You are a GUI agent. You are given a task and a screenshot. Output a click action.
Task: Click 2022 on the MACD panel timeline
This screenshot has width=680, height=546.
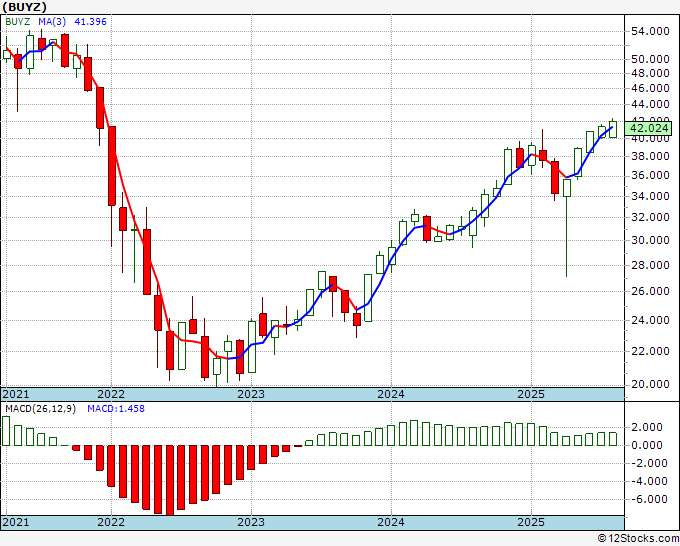click(111, 522)
